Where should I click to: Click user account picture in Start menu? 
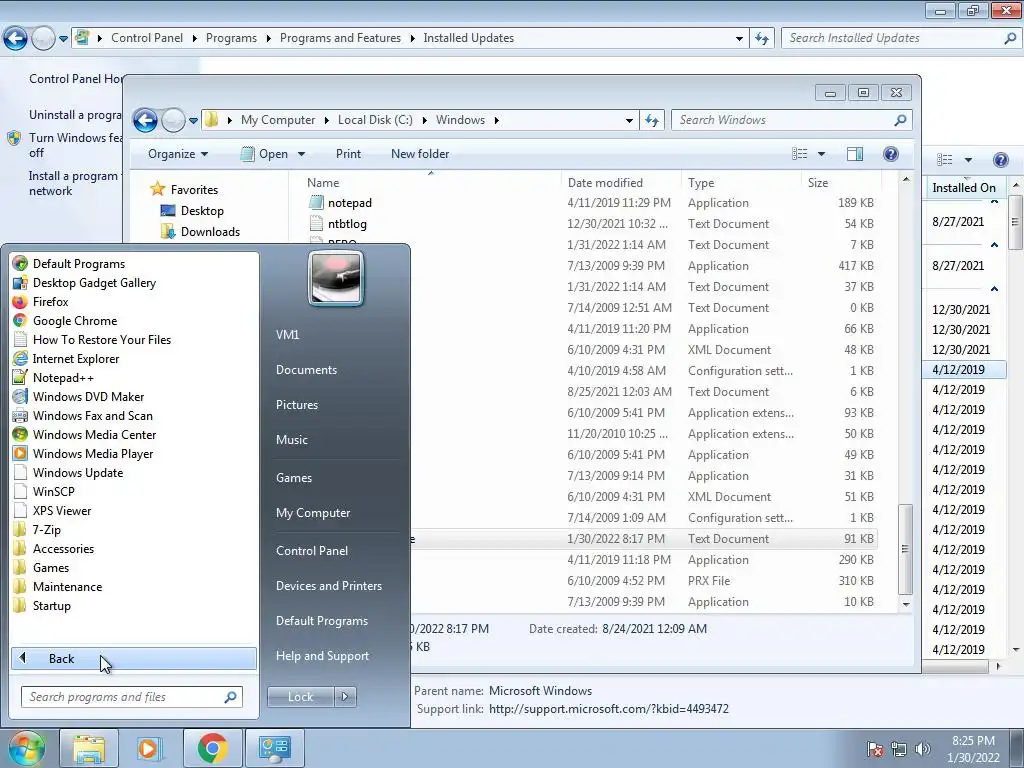click(x=336, y=278)
